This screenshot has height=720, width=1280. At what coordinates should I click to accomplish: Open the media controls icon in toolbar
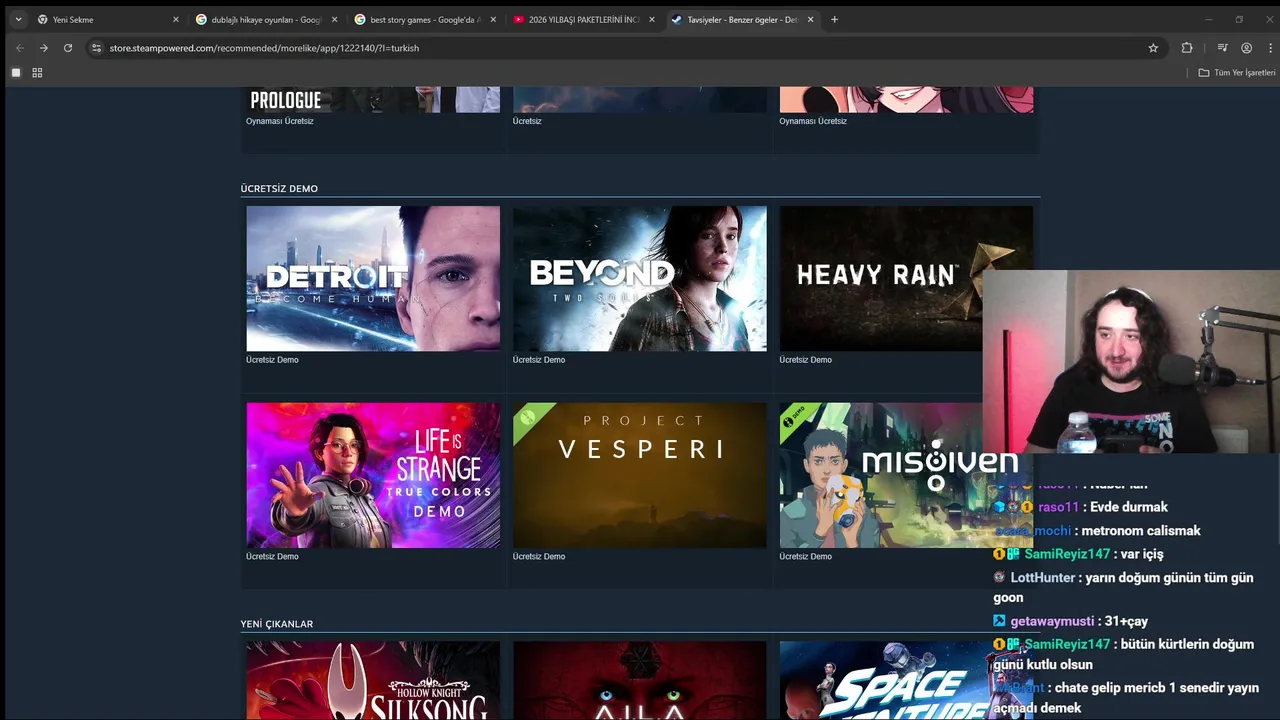(x=1222, y=48)
